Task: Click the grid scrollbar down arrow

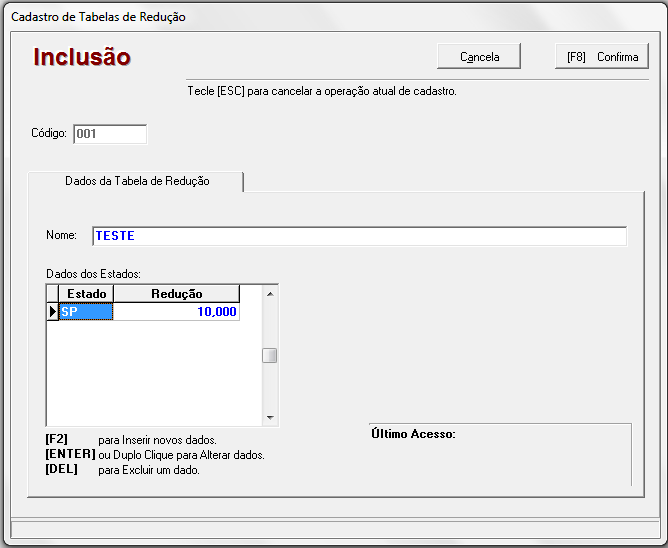Action: click(270, 418)
